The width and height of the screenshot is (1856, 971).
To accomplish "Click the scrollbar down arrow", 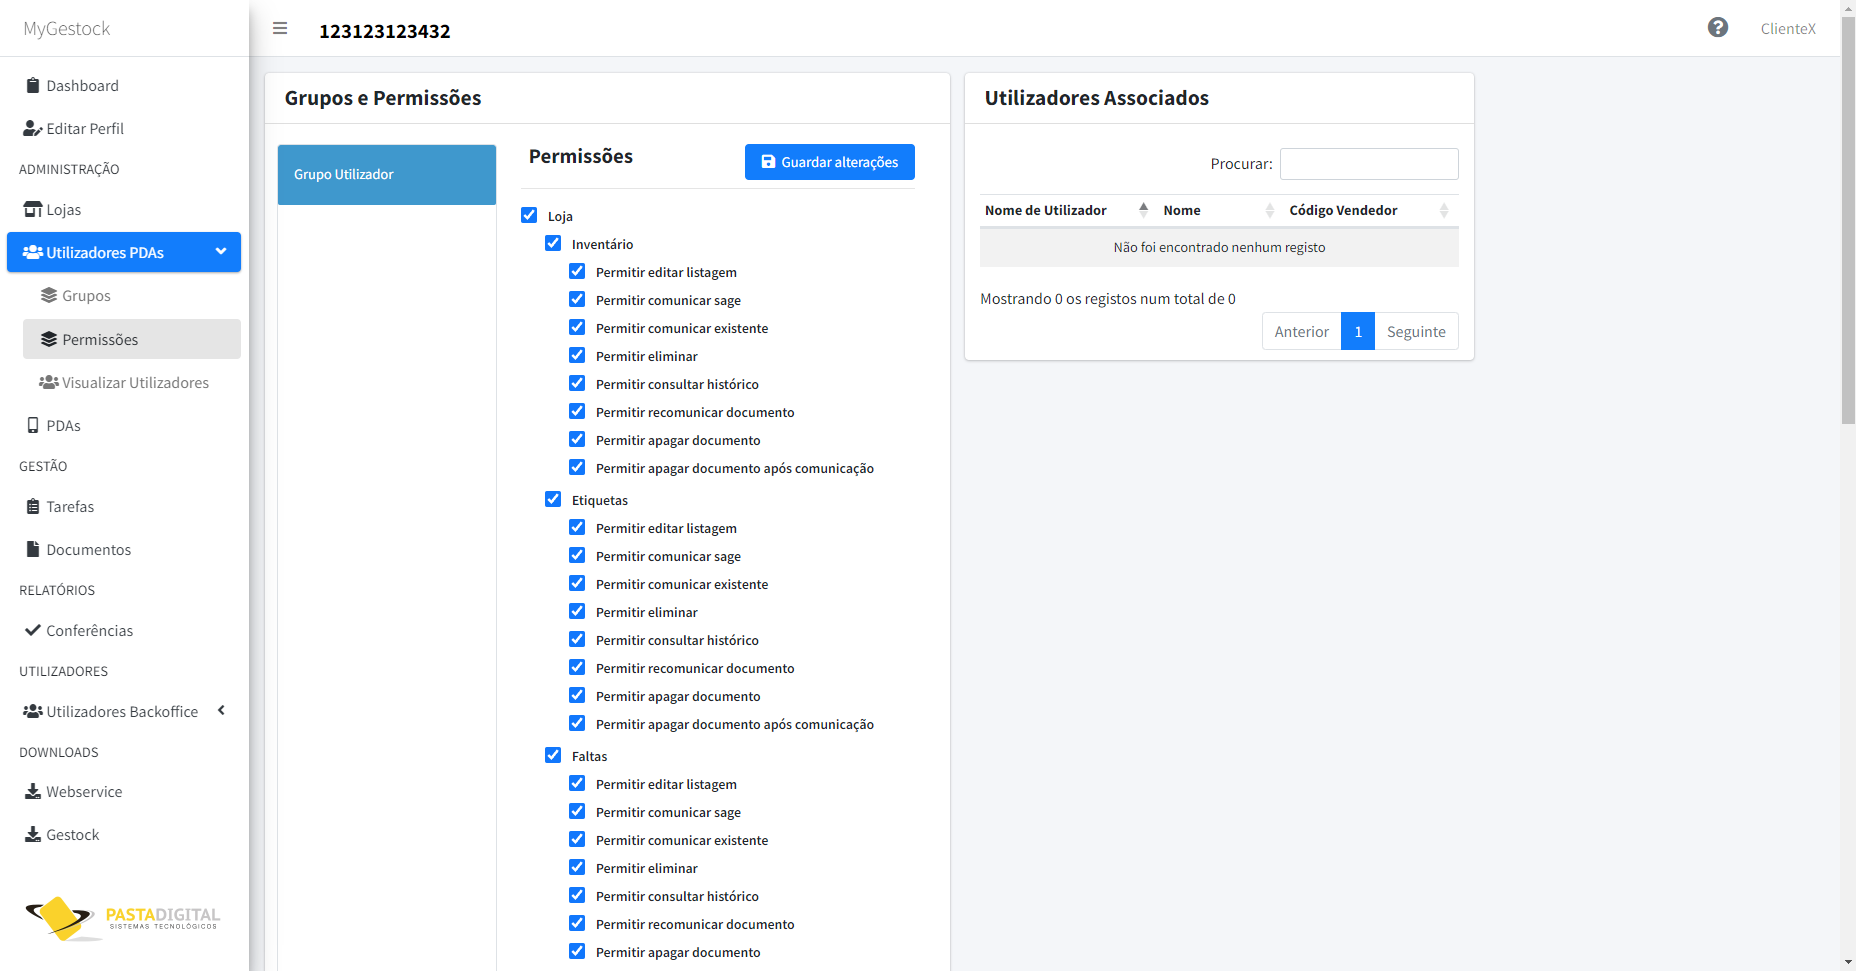I will [x=1848, y=962].
